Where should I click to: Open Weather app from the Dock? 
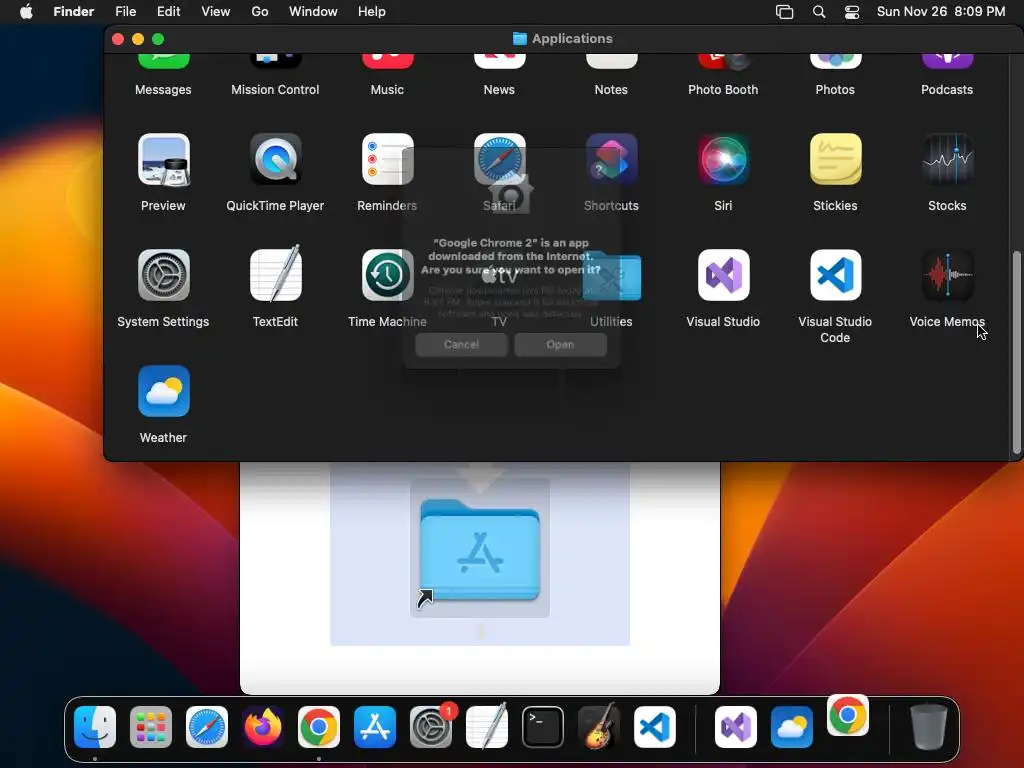point(792,727)
